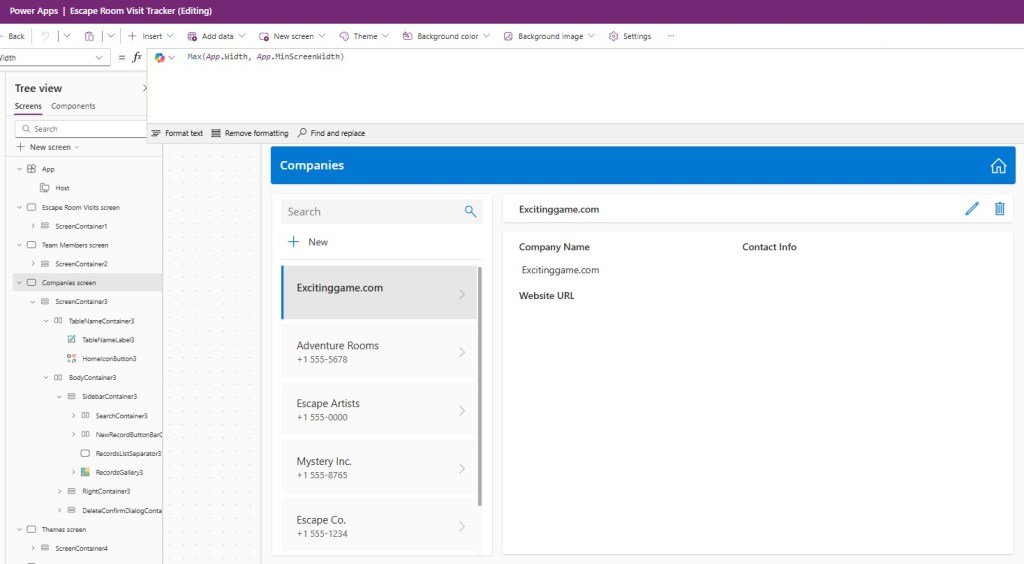The width and height of the screenshot is (1024, 564).
Task: Click the Copilot icon in formula bar
Action: (160, 57)
